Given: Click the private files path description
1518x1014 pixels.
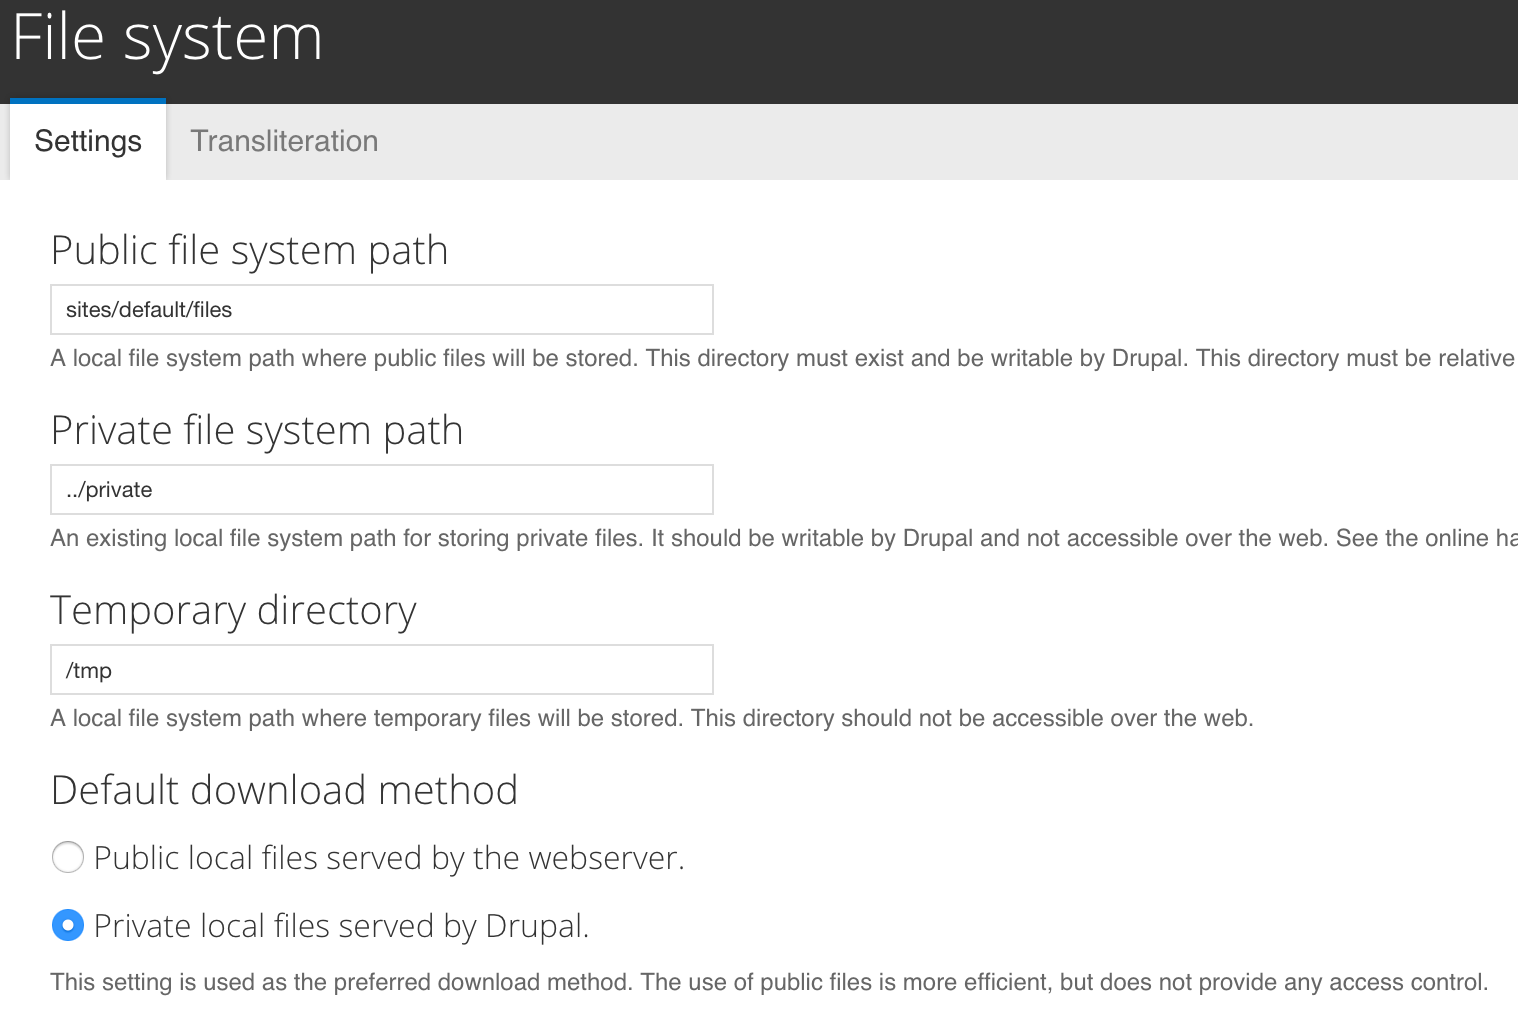Looking at the screenshot, I should coord(784,538).
